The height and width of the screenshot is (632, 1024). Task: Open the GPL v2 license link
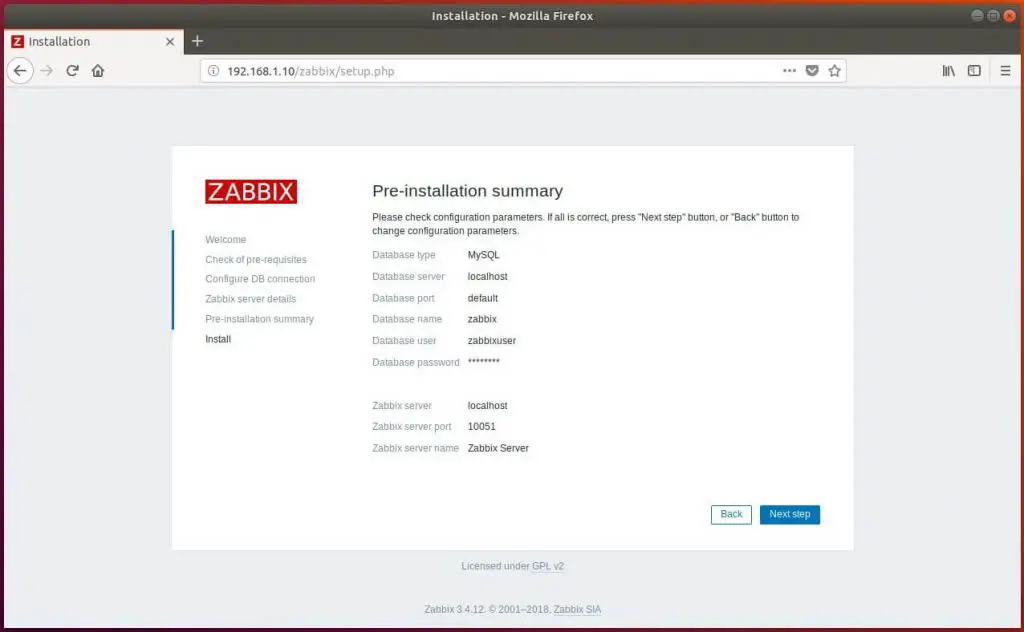(547, 566)
